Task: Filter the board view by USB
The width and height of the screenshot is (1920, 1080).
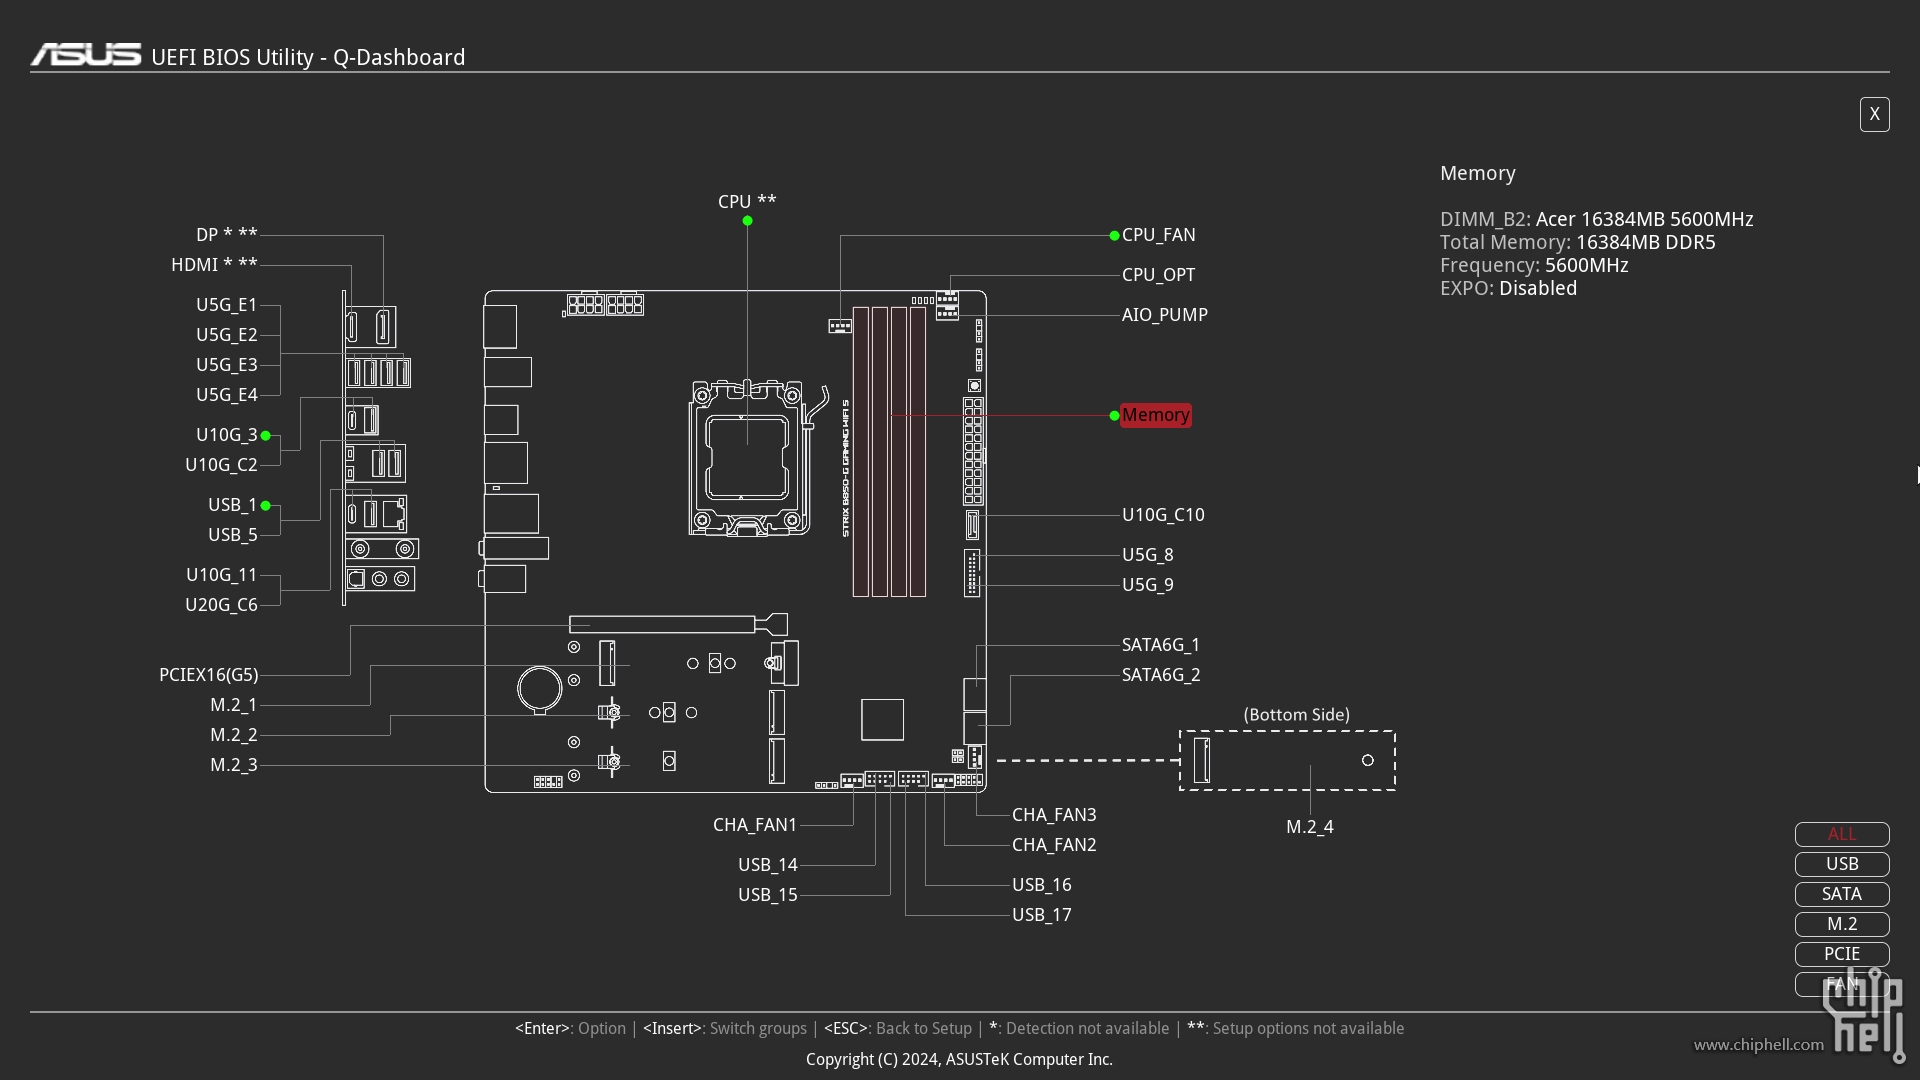Action: (1842, 864)
